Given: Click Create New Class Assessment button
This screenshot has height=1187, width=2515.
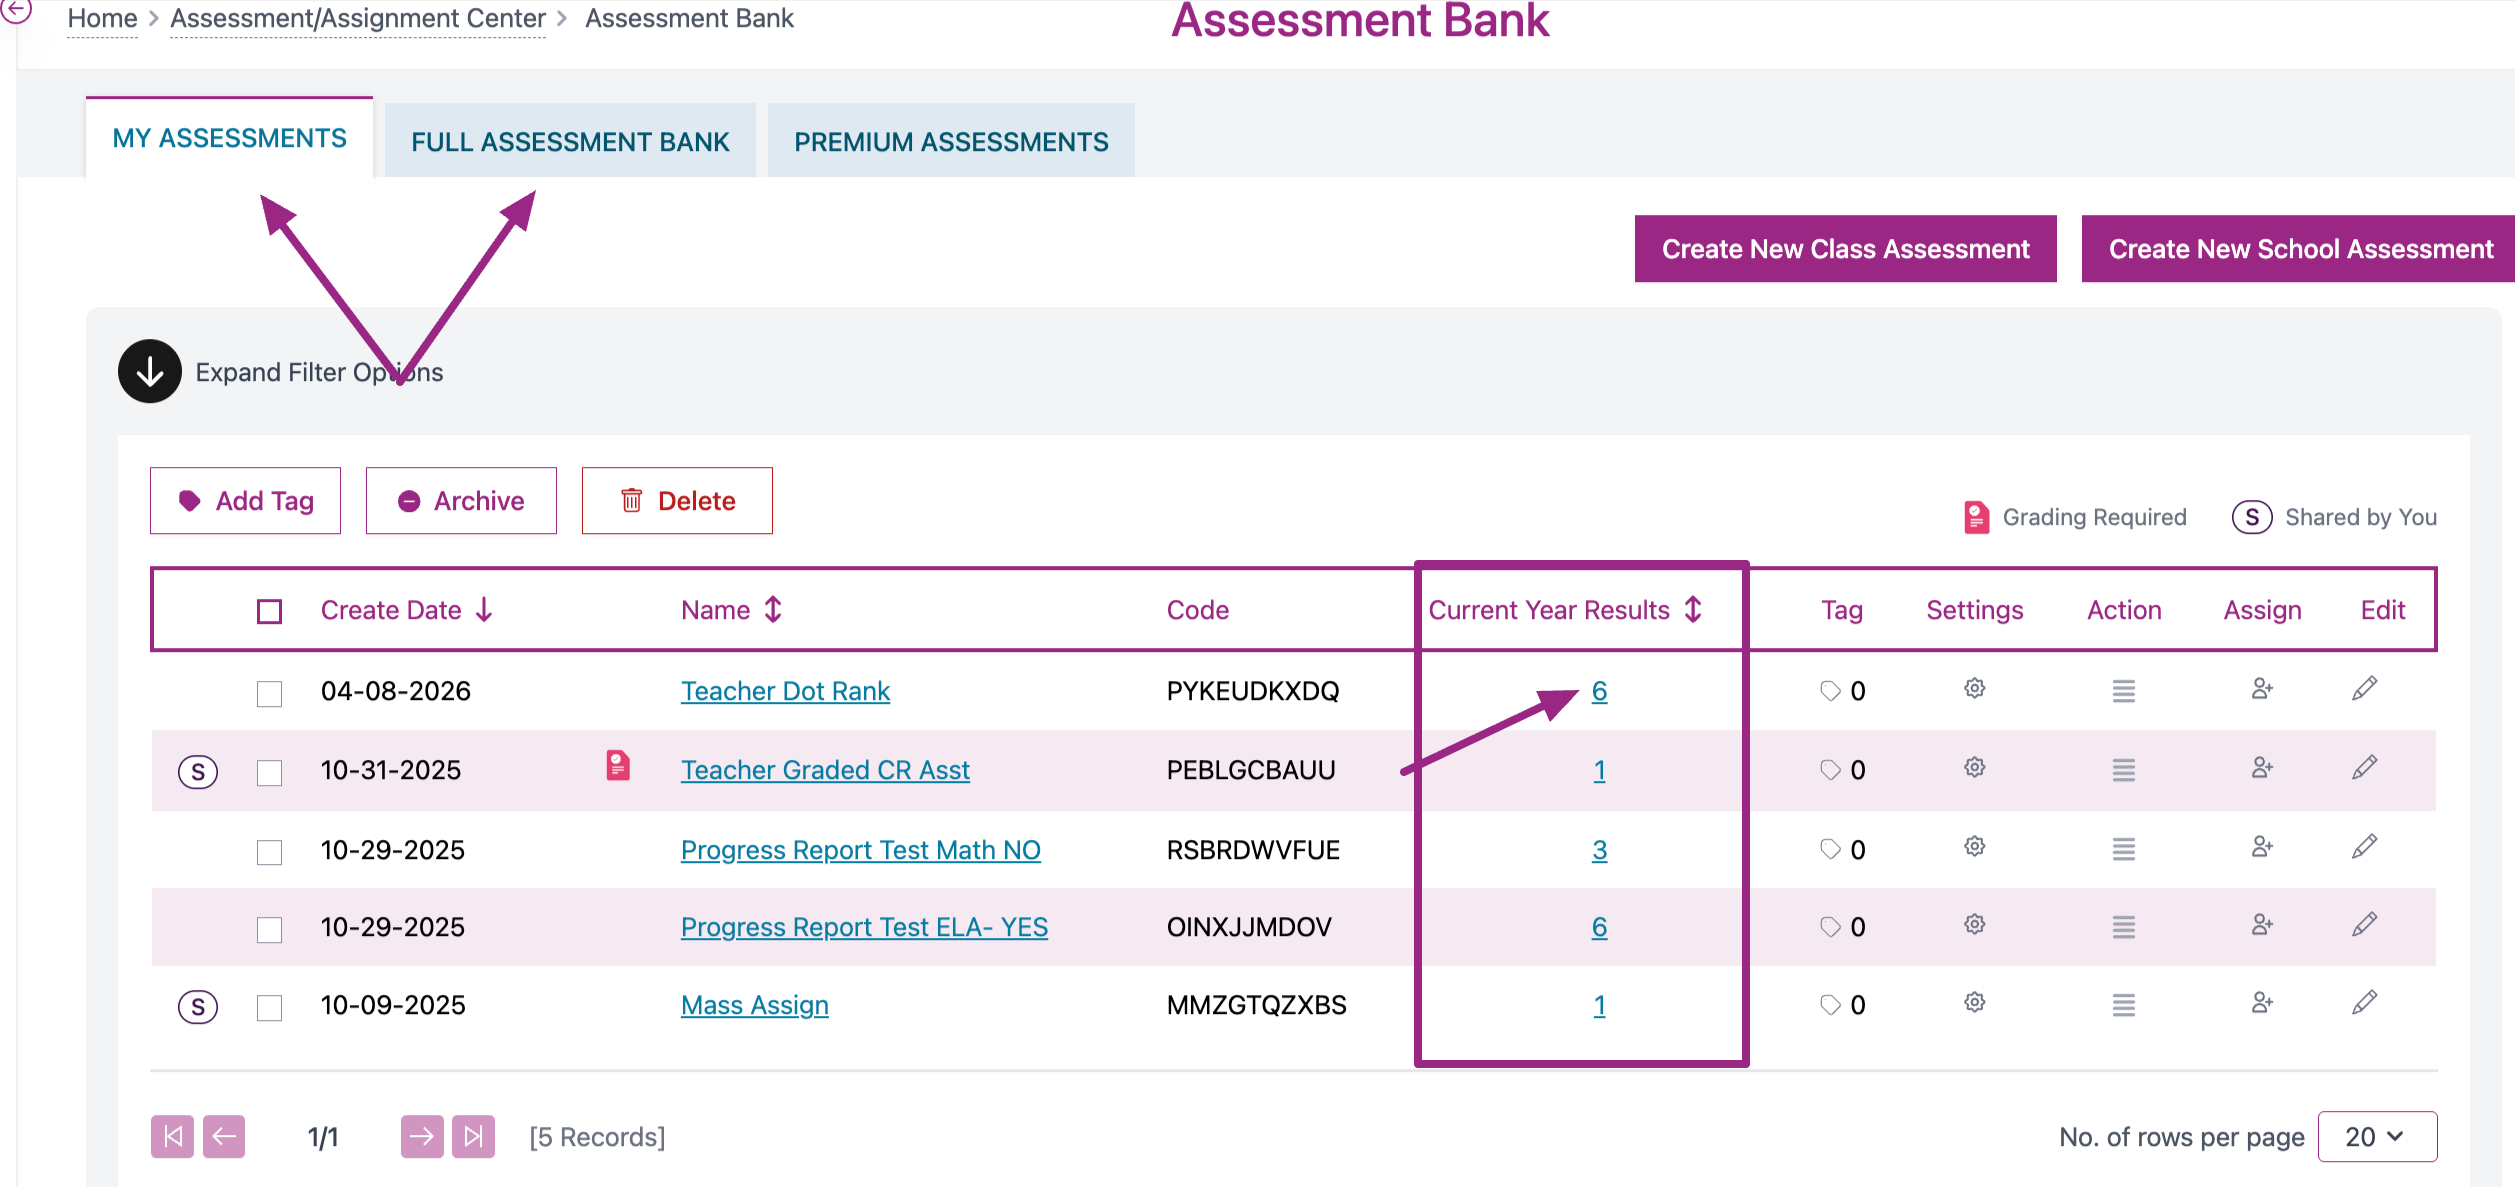Looking at the screenshot, I should tap(1845, 249).
